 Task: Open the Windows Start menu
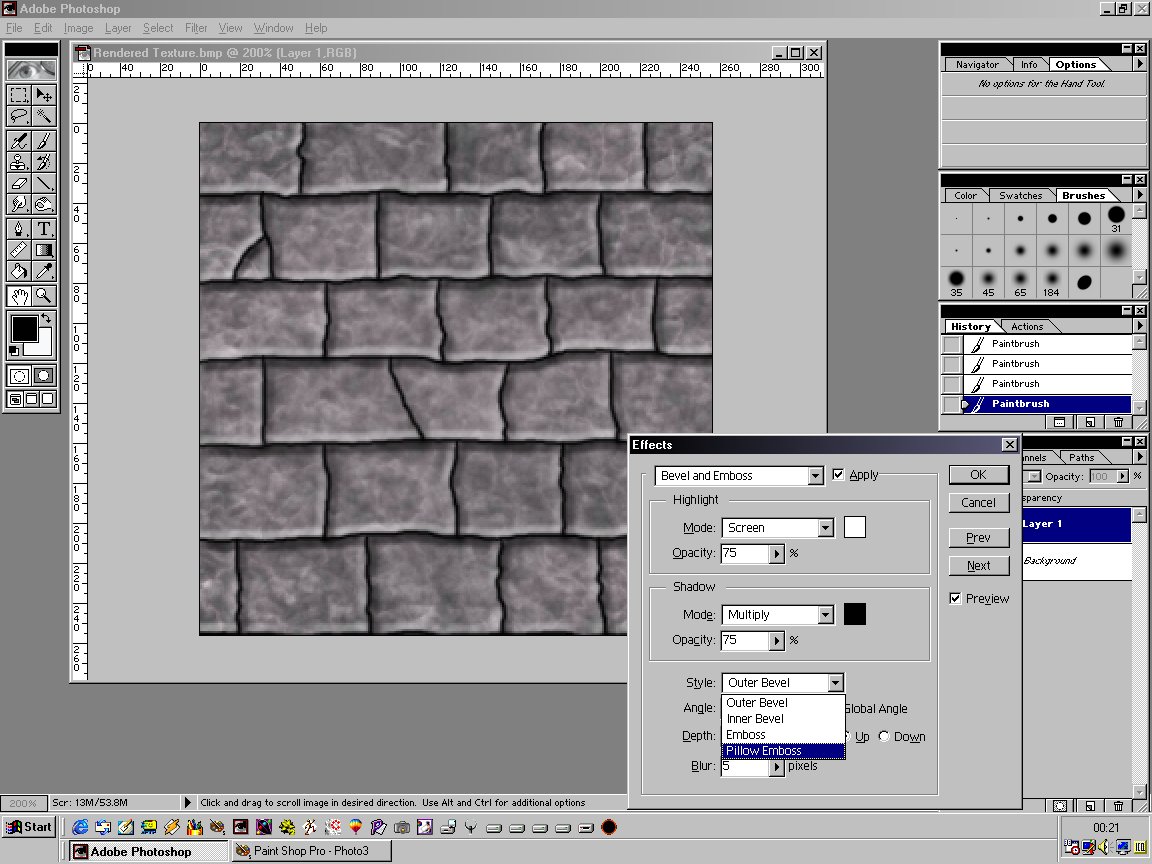point(29,827)
